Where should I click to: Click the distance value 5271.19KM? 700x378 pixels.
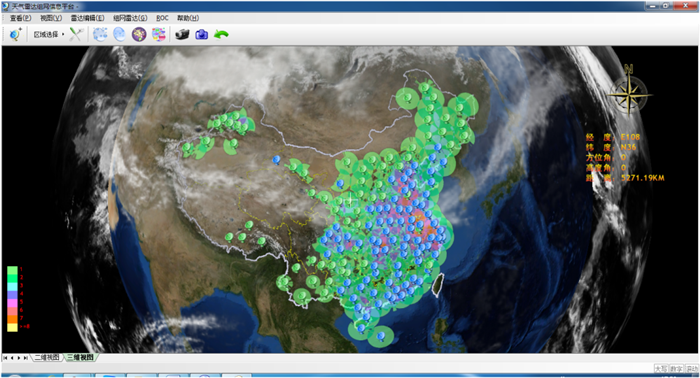[642, 178]
